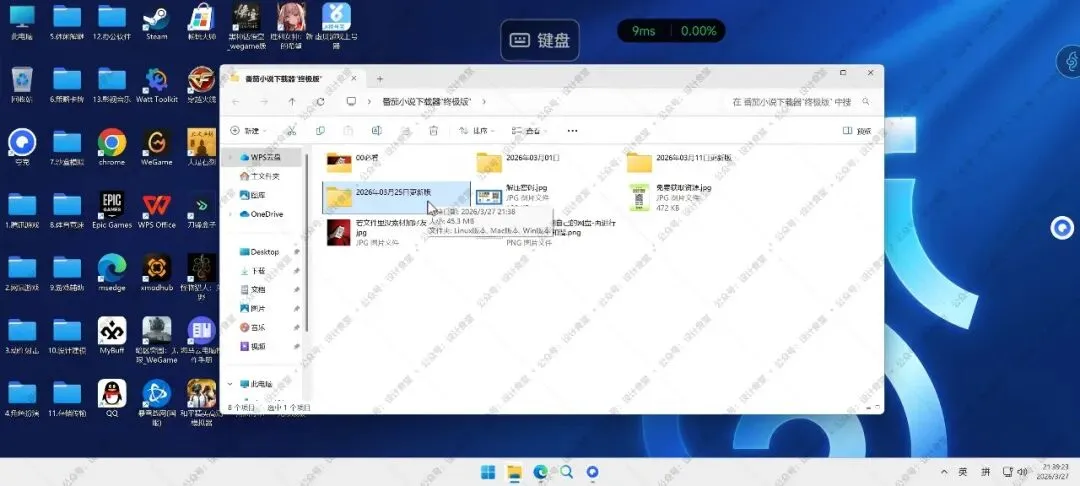
Task: Select the 2026年03月25日更新版 folder
Action: pyautogui.click(x=397, y=198)
